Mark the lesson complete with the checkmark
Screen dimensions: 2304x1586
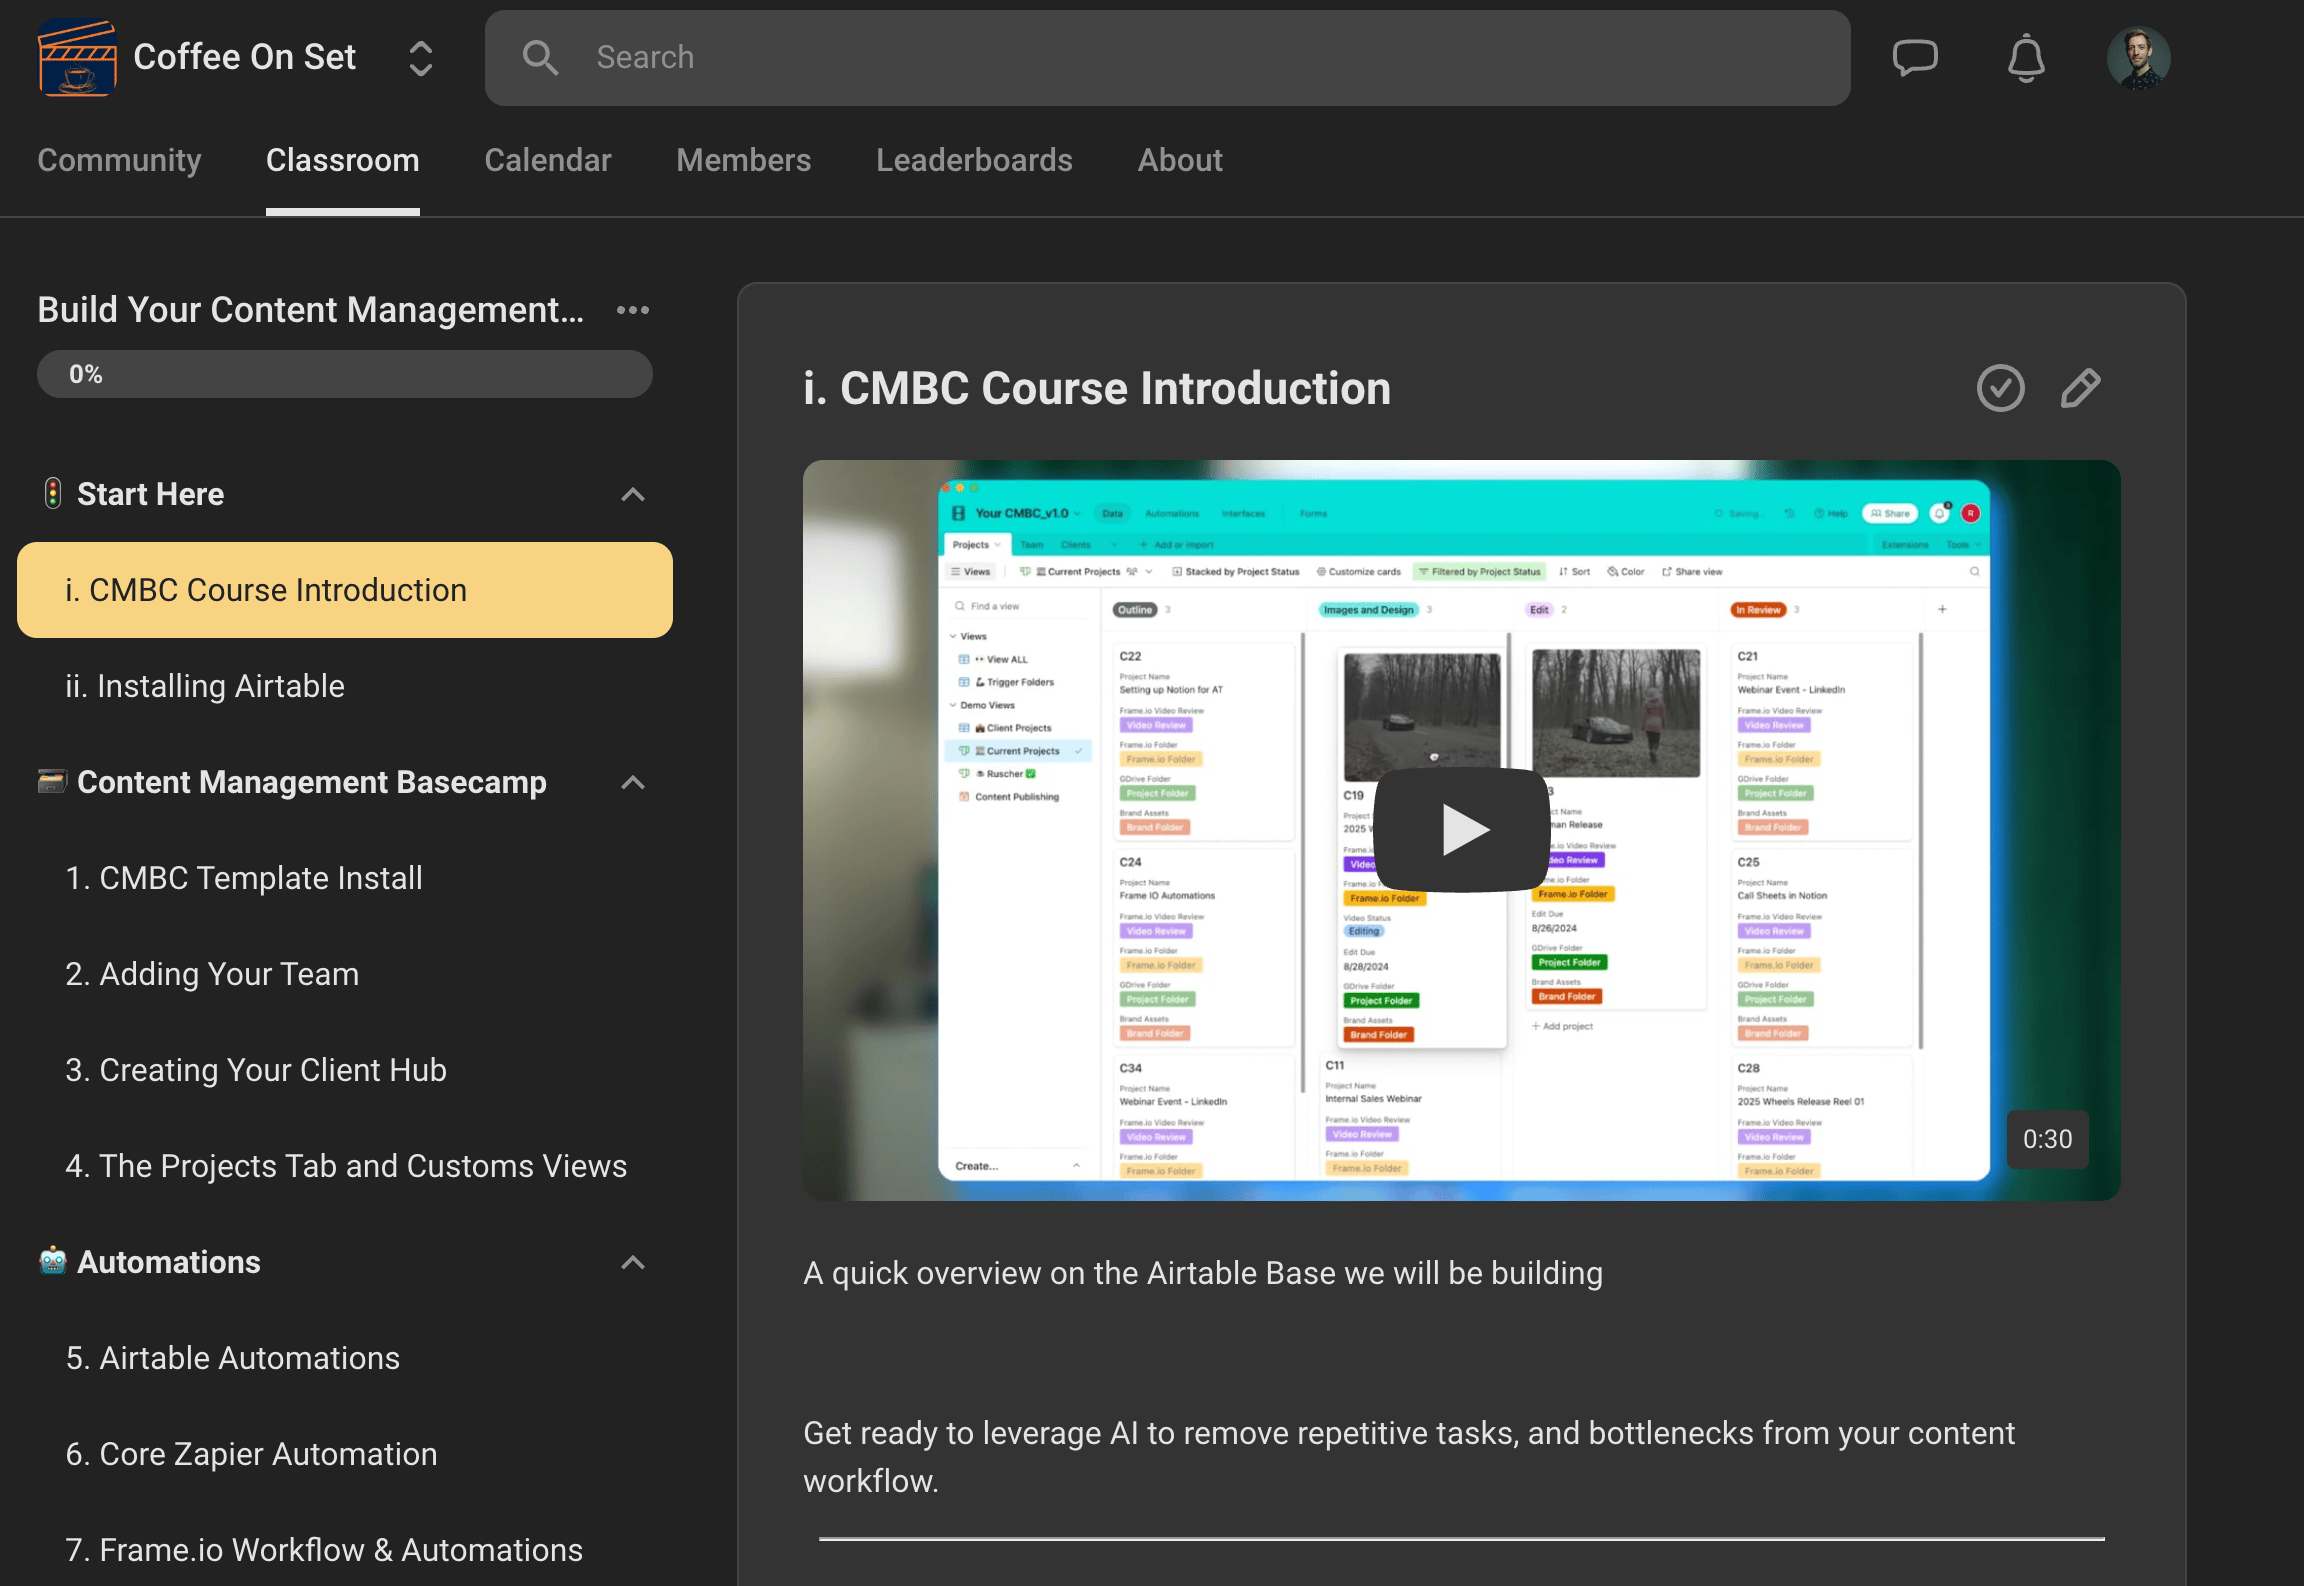click(x=2000, y=388)
